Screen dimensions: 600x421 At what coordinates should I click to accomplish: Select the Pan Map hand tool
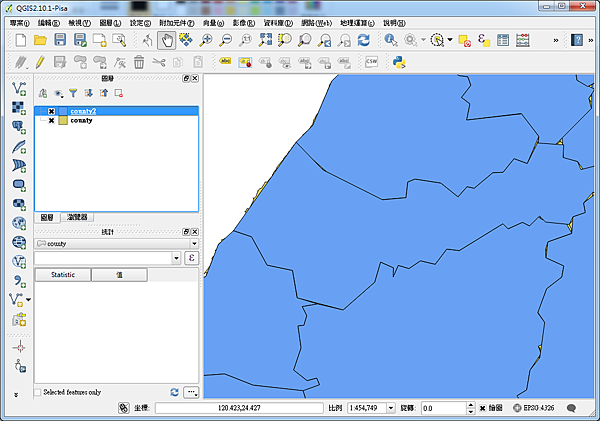(x=167, y=40)
